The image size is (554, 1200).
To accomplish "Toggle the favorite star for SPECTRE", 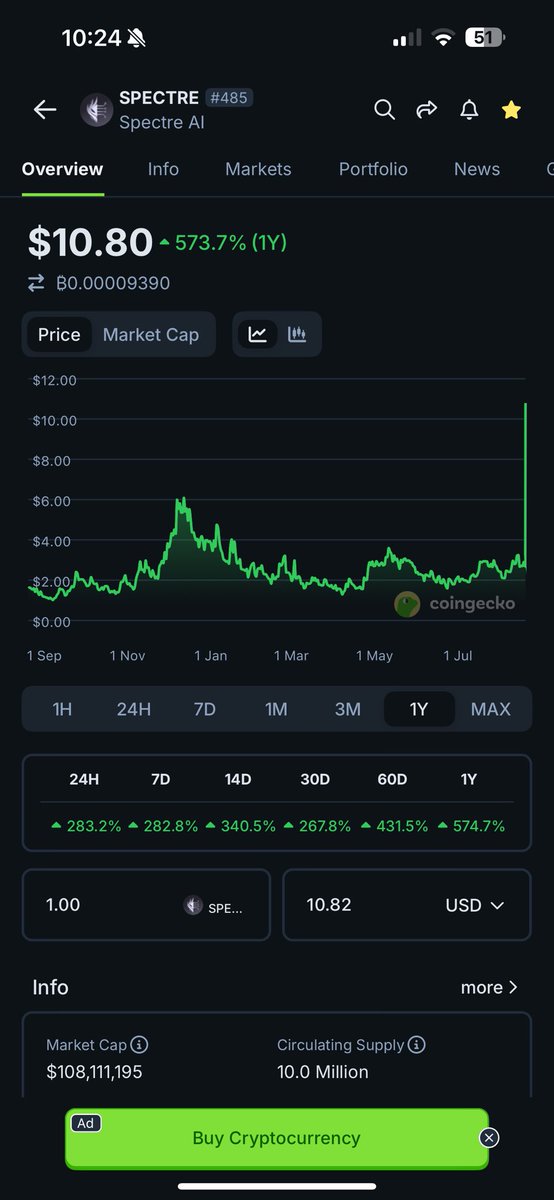I will pyautogui.click(x=511, y=110).
